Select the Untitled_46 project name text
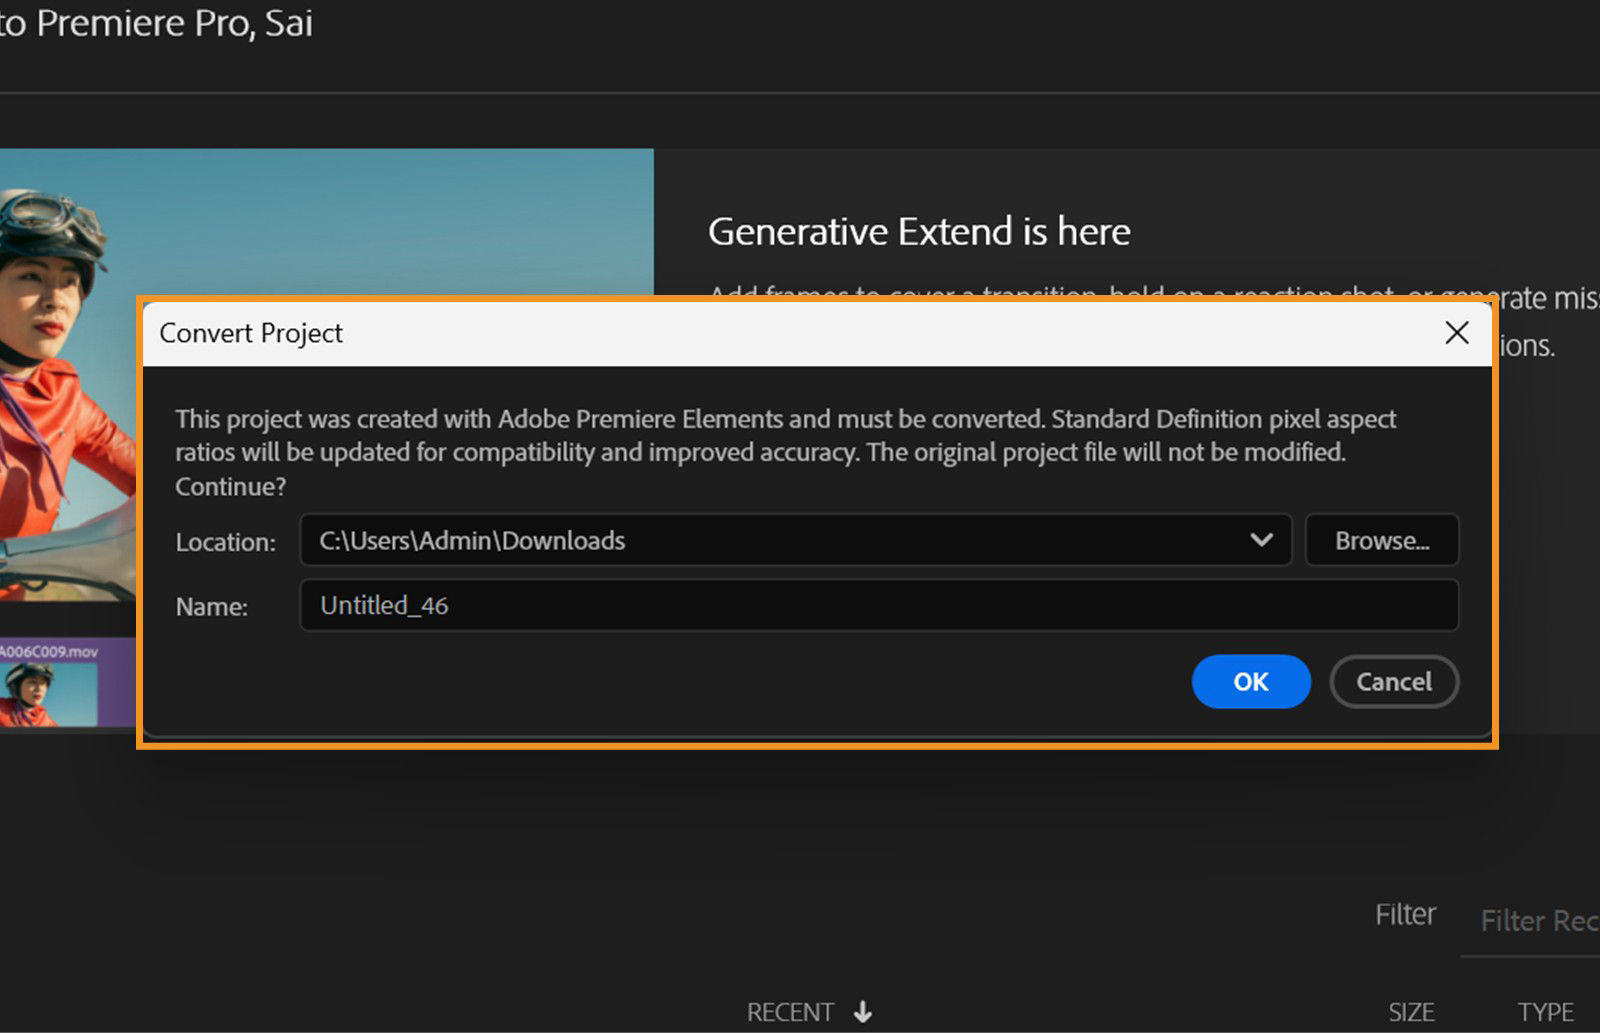Screen dimensions: 1600x1033 click(x=384, y=604)
